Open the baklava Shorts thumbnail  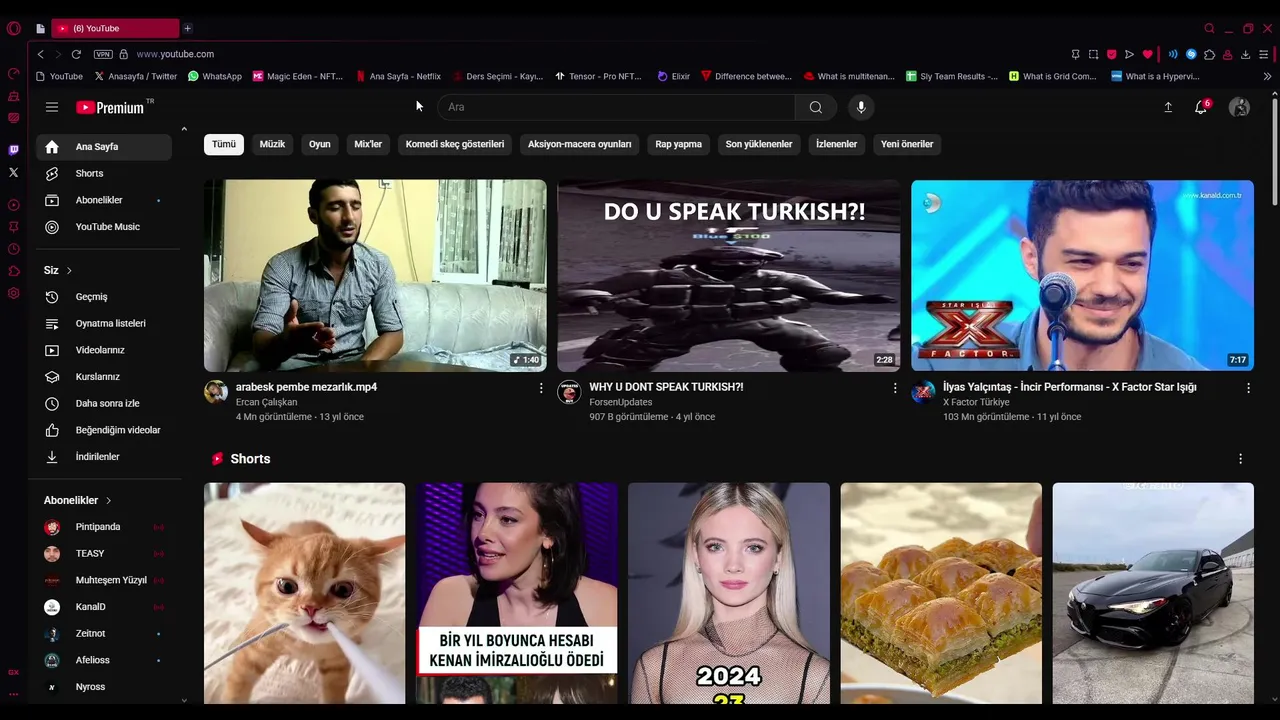pyautogui.click(x=941, y=594)
